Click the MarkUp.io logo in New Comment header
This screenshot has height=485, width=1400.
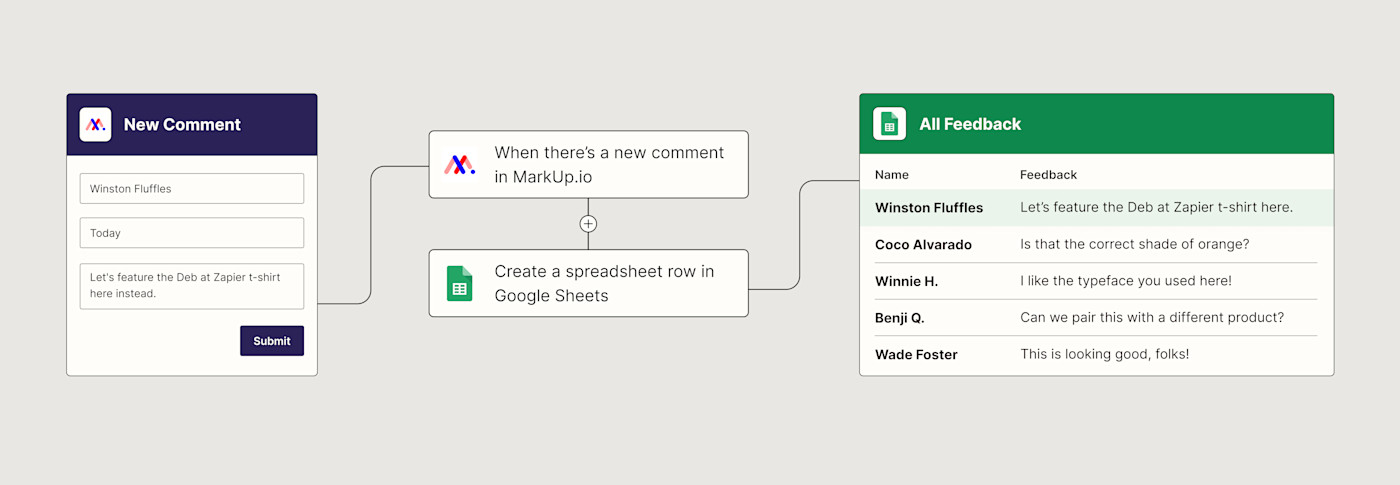[96, 125]
